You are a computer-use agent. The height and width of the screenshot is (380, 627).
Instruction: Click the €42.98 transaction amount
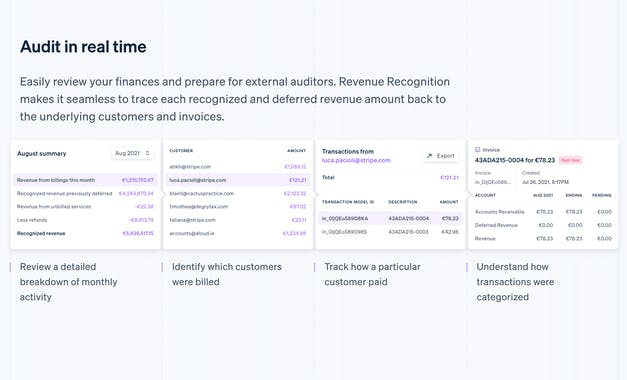pyautogui.click(x=450, y=232)
